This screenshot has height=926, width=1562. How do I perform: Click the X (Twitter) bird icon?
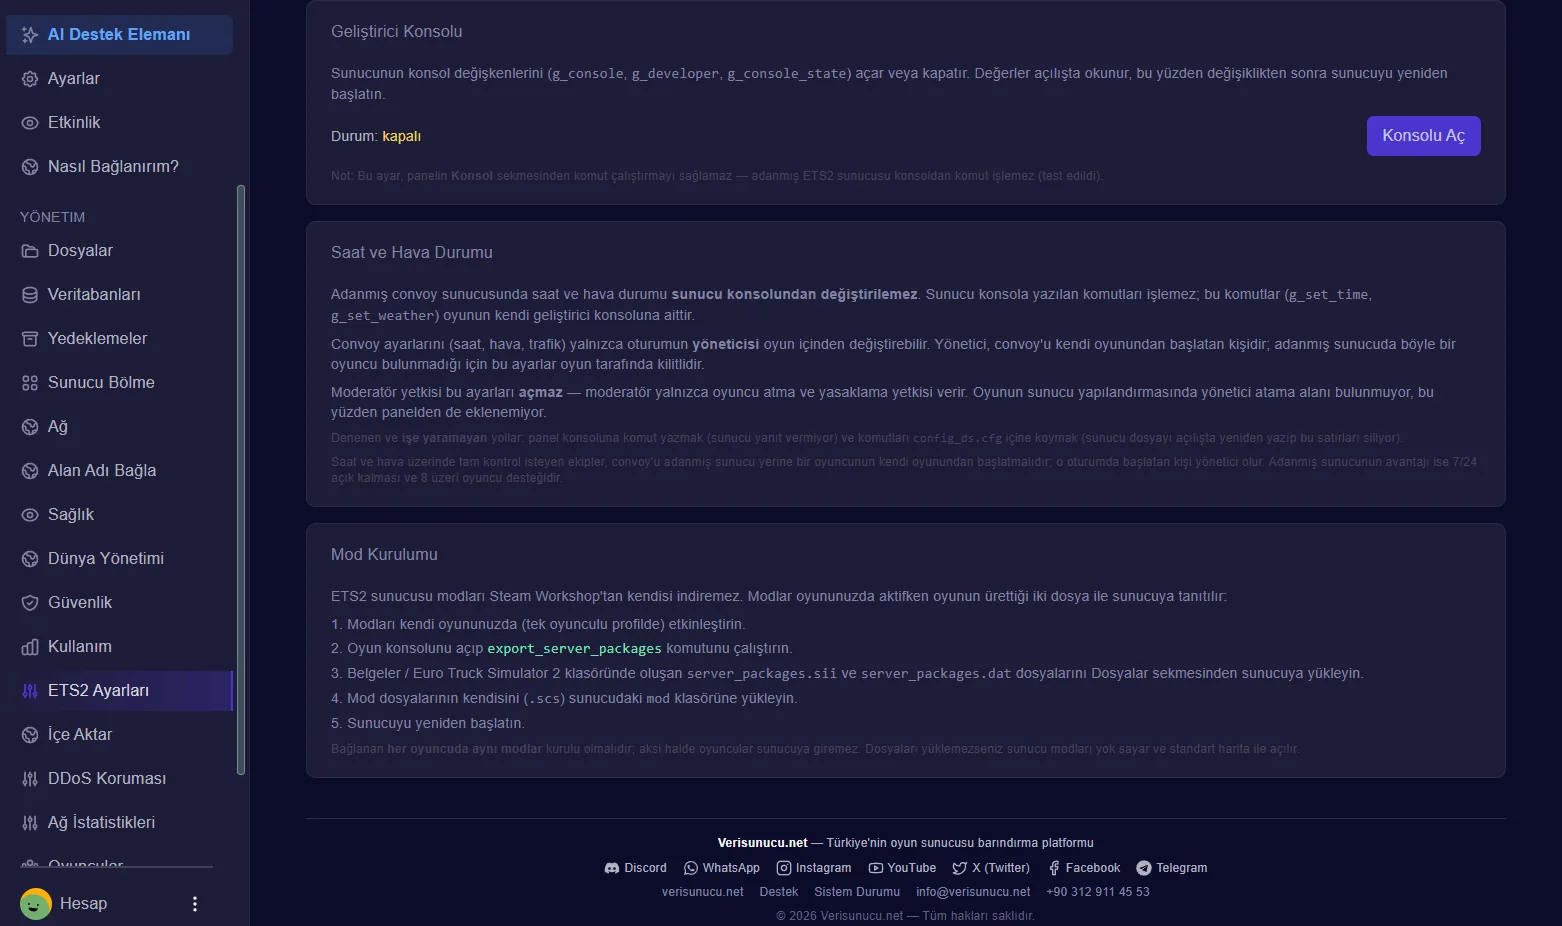[x=960, y=868]
